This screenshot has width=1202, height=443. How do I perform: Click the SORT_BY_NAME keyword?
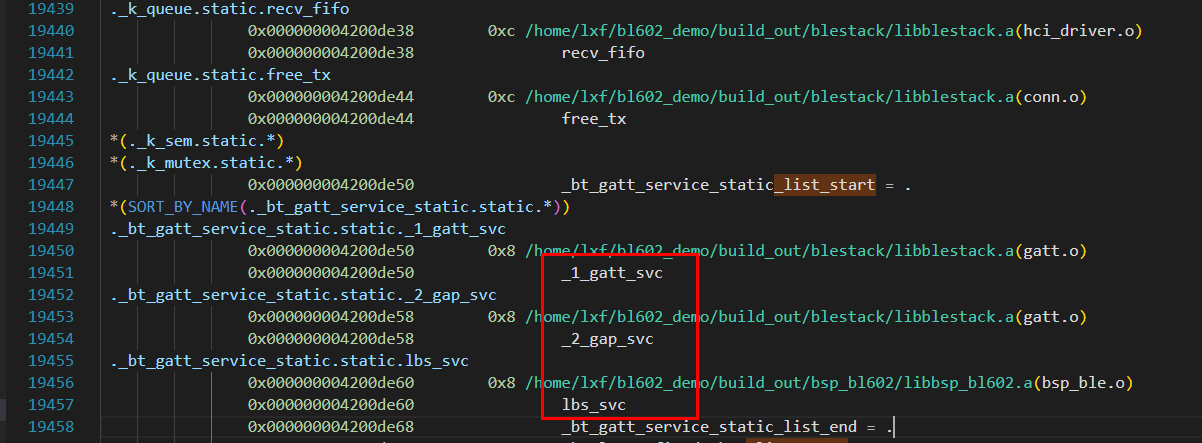pos(183,207)
